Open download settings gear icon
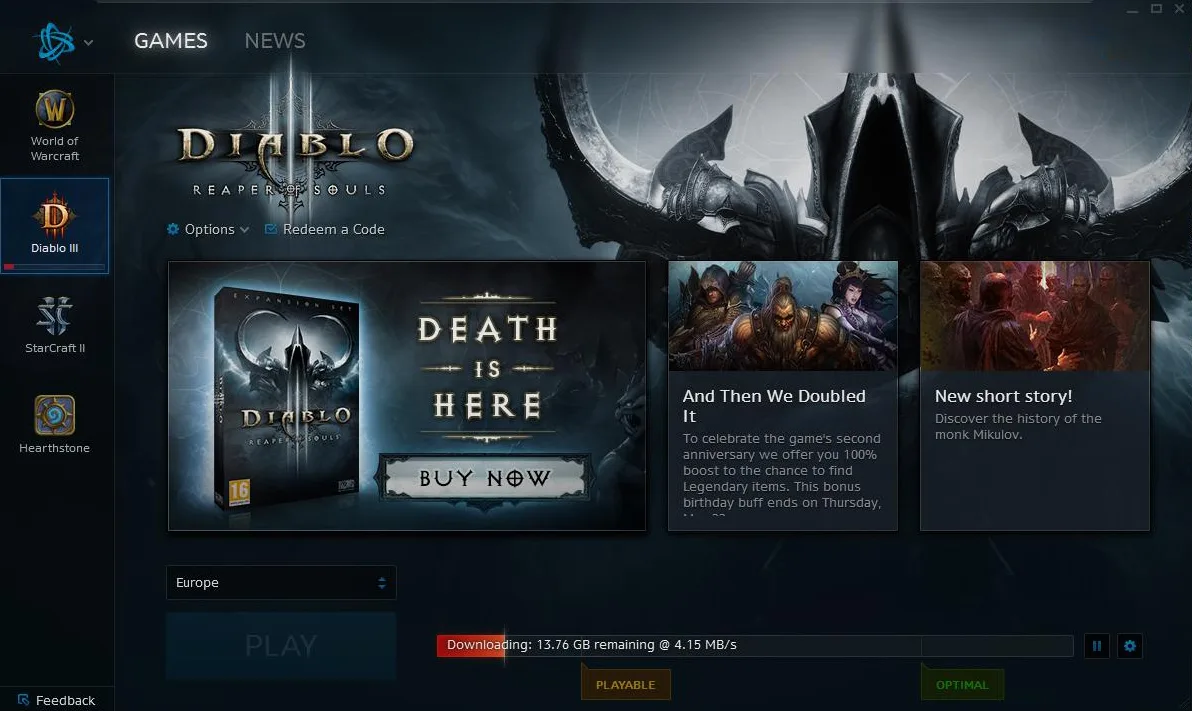 point(1130,646)
